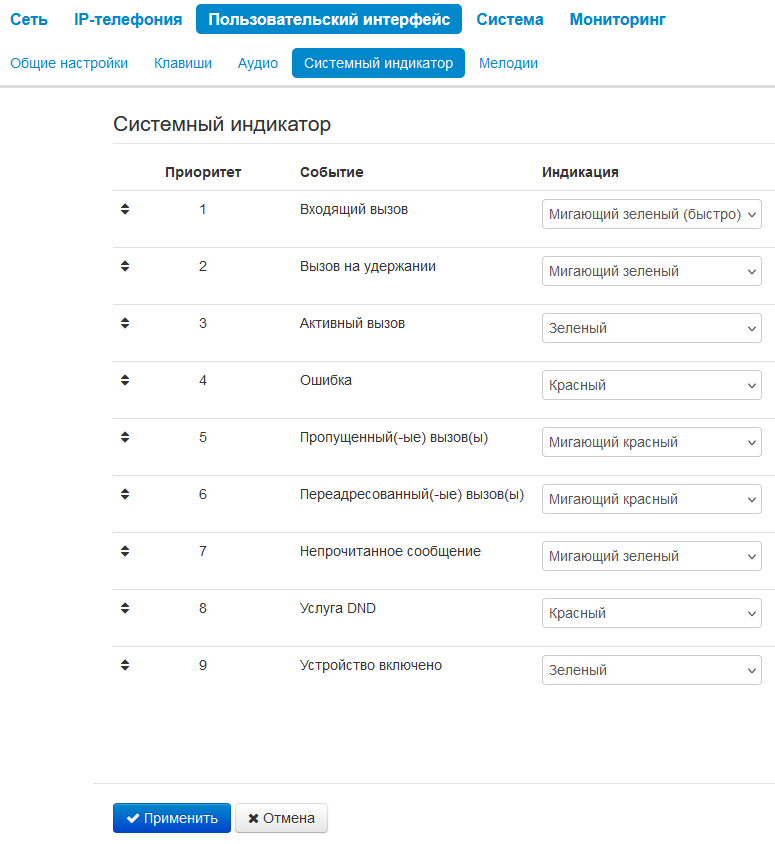Click the priority arrows for Услуга DND
Screen dimensions: 775x844
(x=125, y=608)
